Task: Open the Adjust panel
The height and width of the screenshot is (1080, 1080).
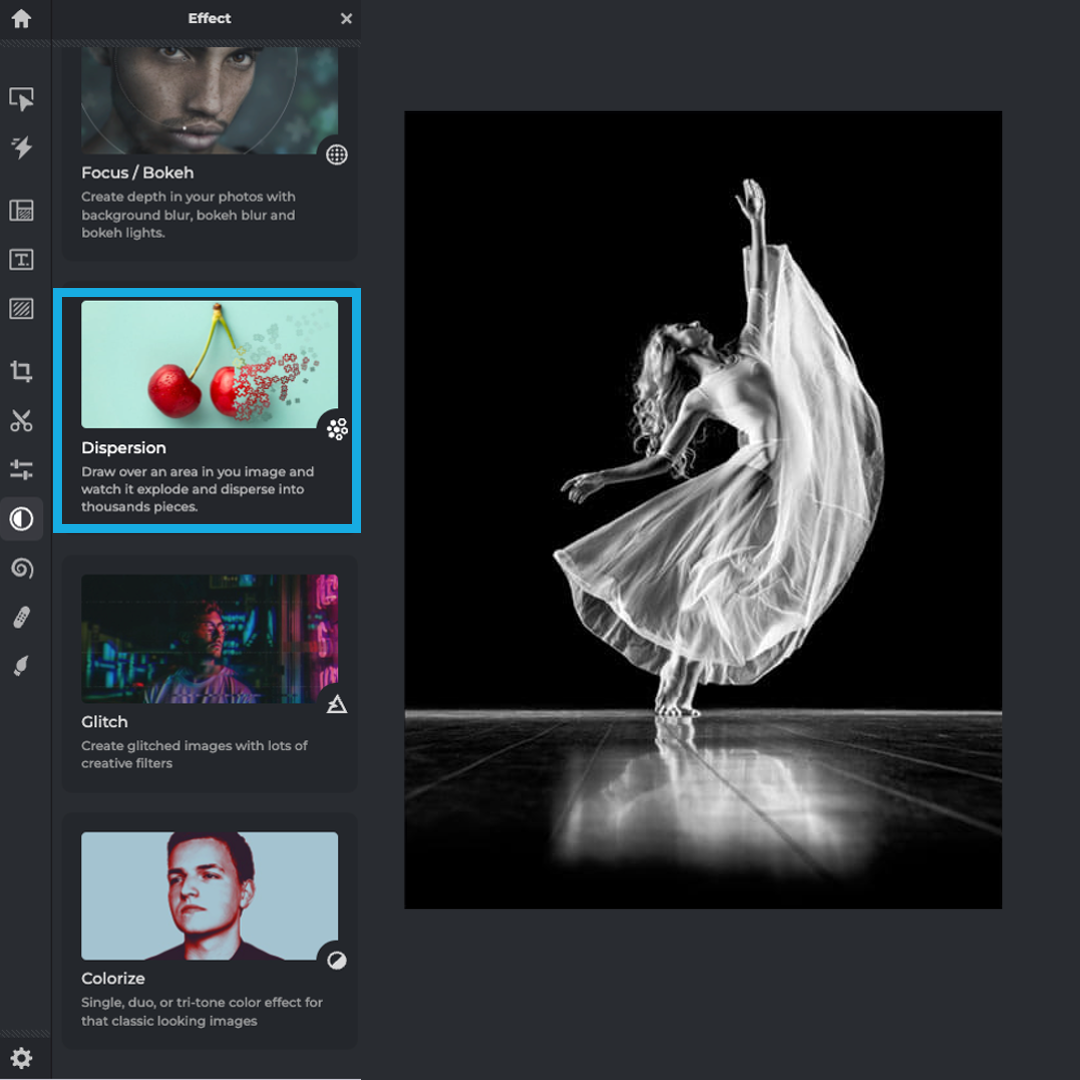Action: [22, 467]
